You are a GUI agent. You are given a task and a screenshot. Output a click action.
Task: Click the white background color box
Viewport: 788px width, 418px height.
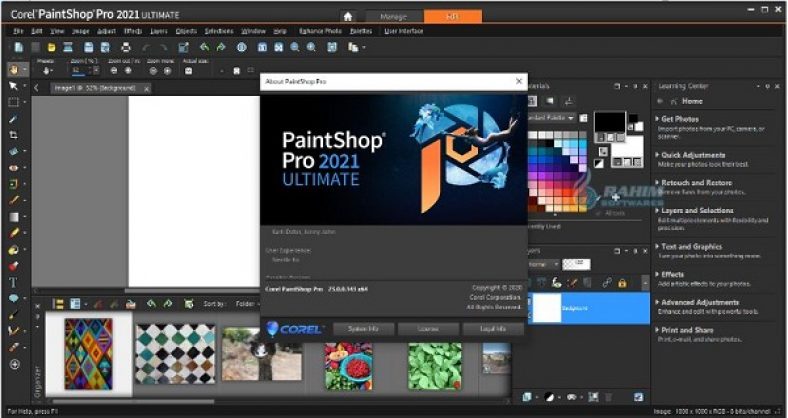click(x=627, y=147)
